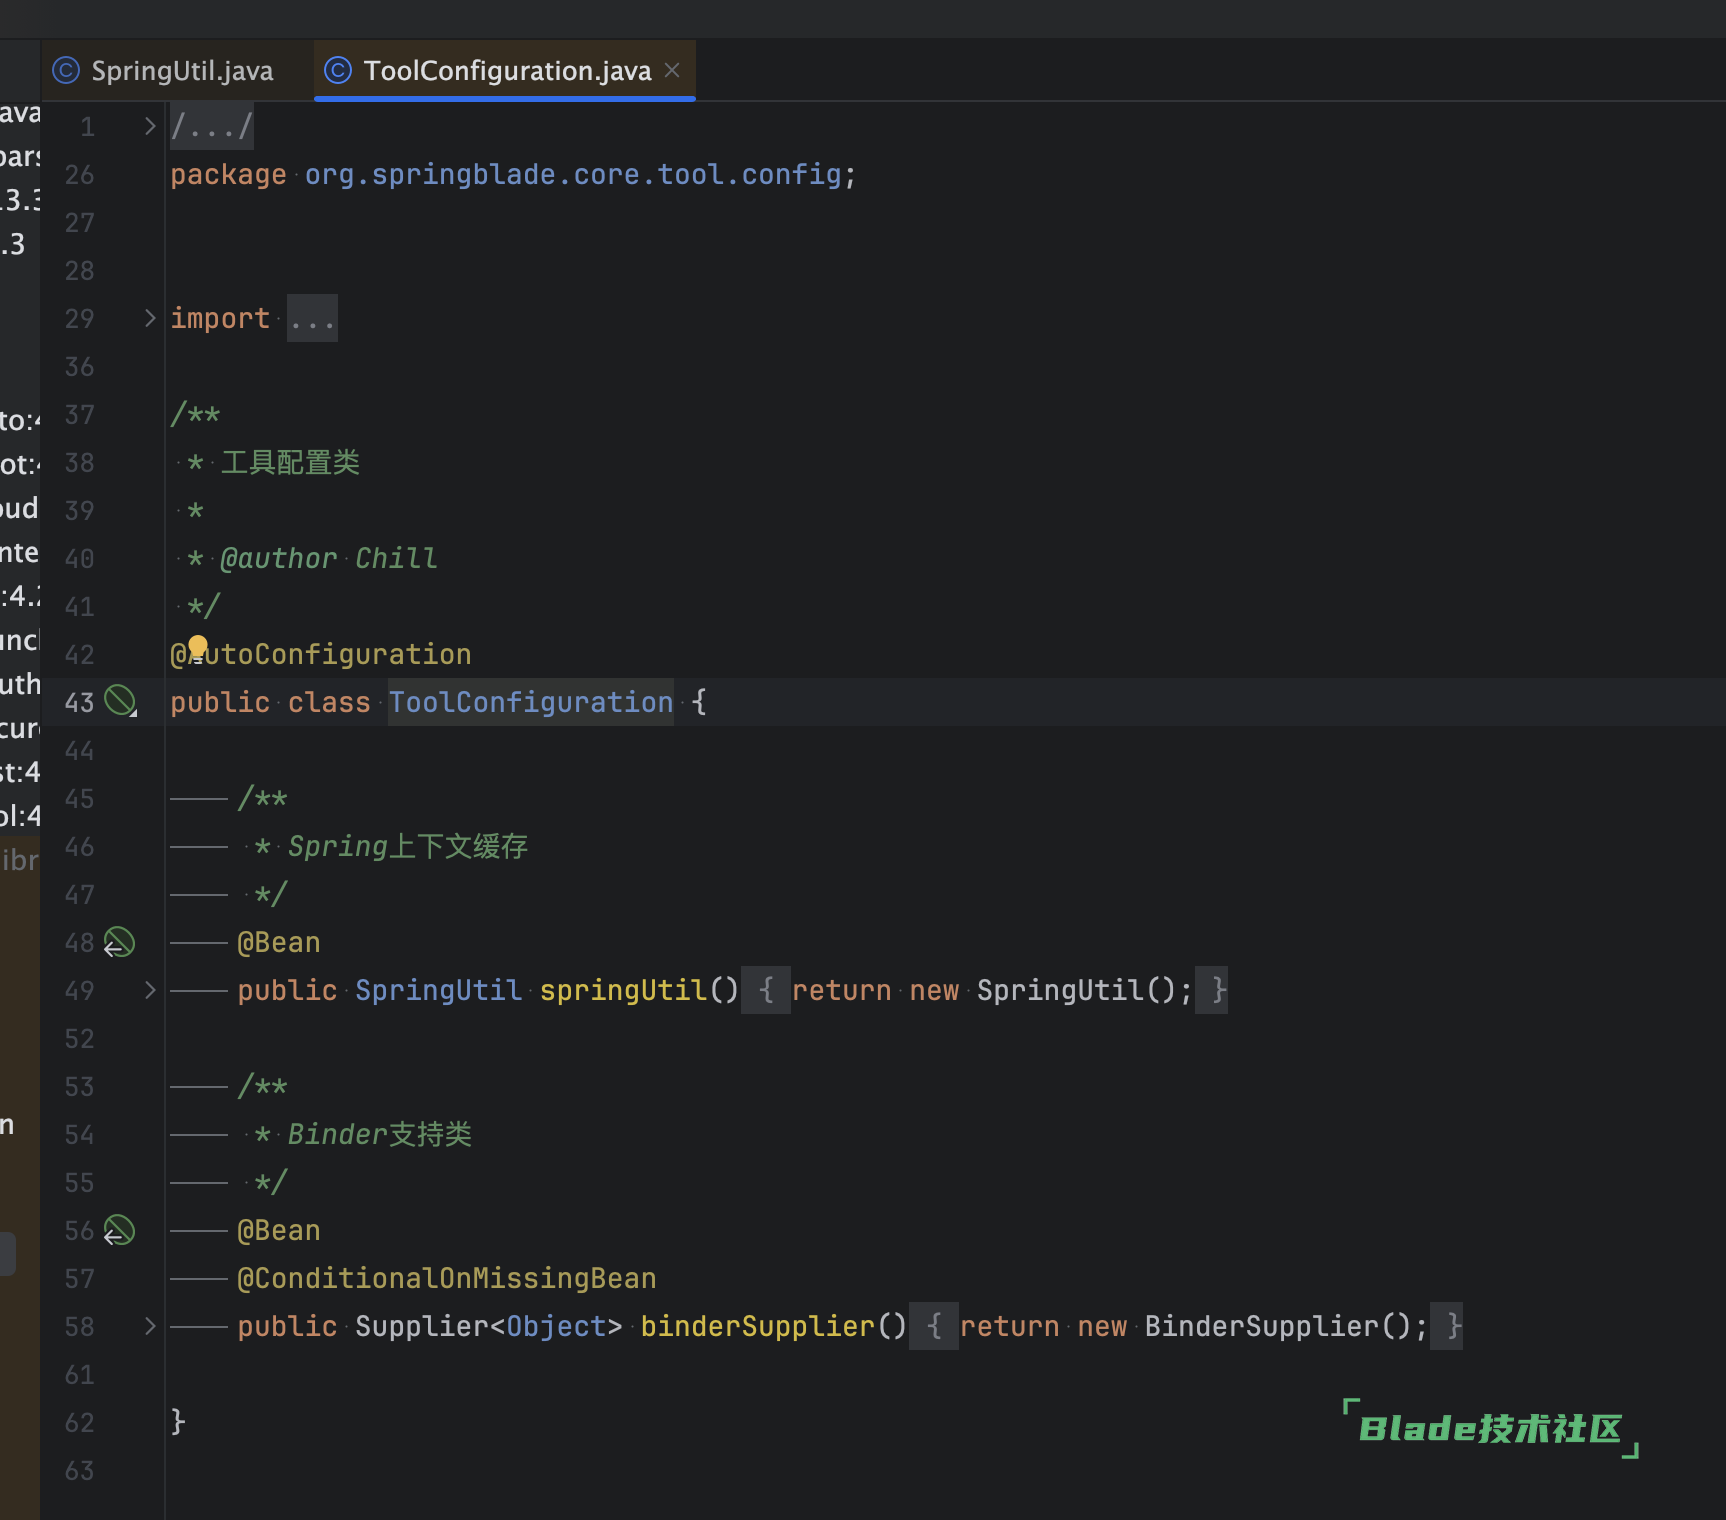Click the SpringUtil return type on line 49
This screenshot has width=1726, height=1520.
[439, 990]
